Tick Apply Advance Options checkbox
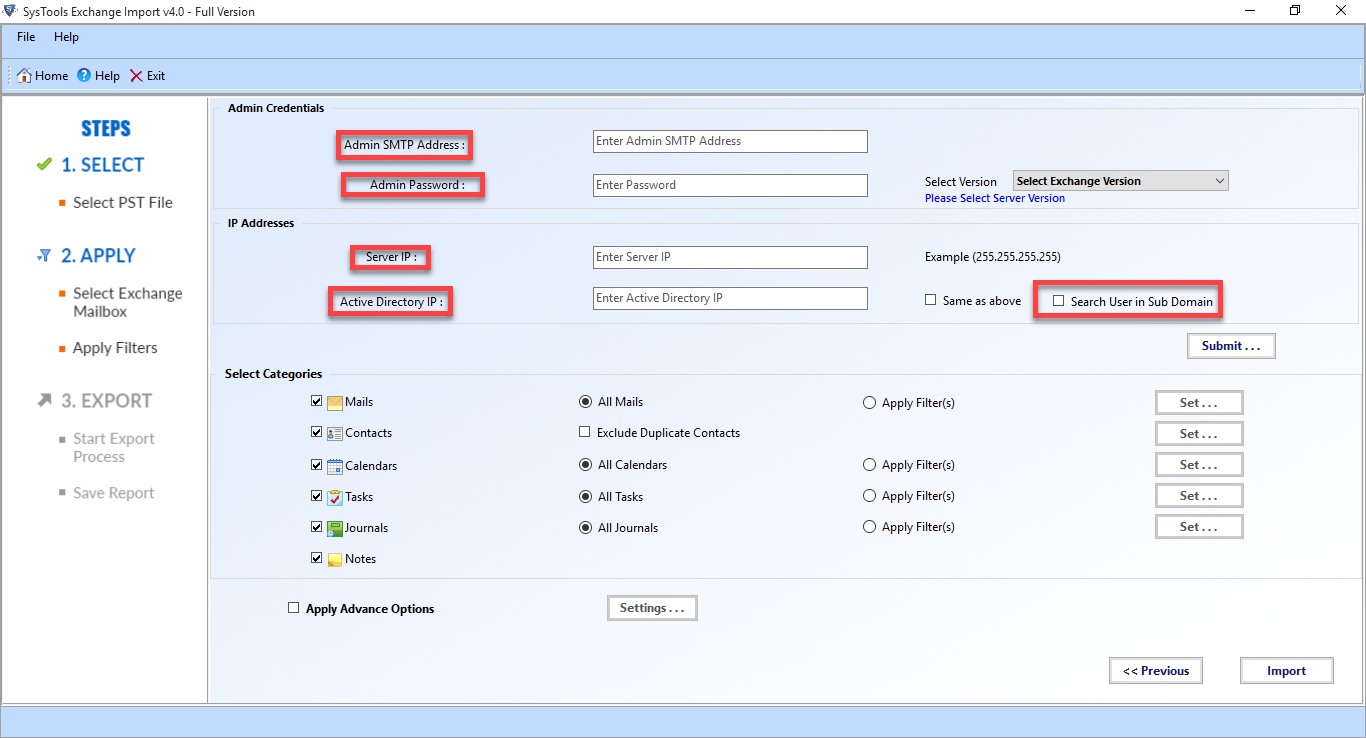1366x738 pixels. click(293, 607)
